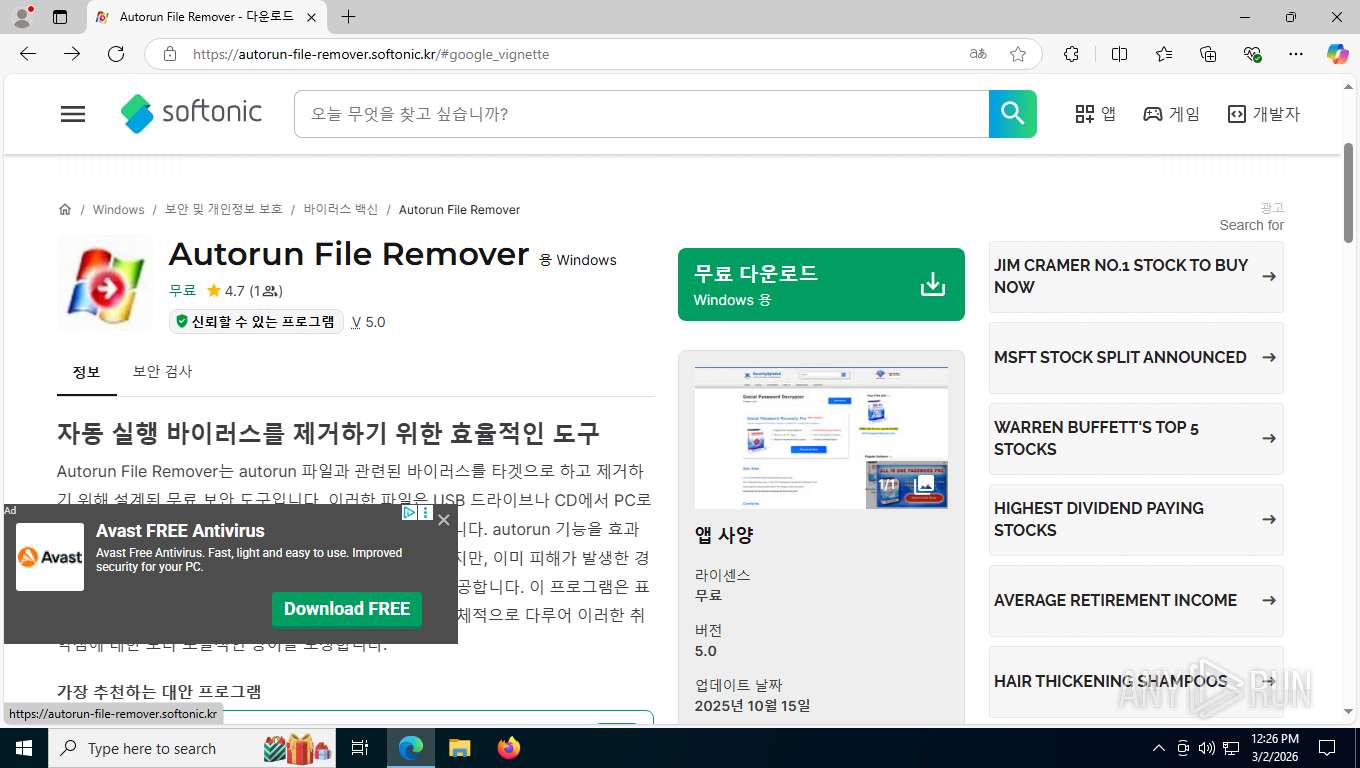Click the Autorun File Remover app icon

(x=105, y=284)
